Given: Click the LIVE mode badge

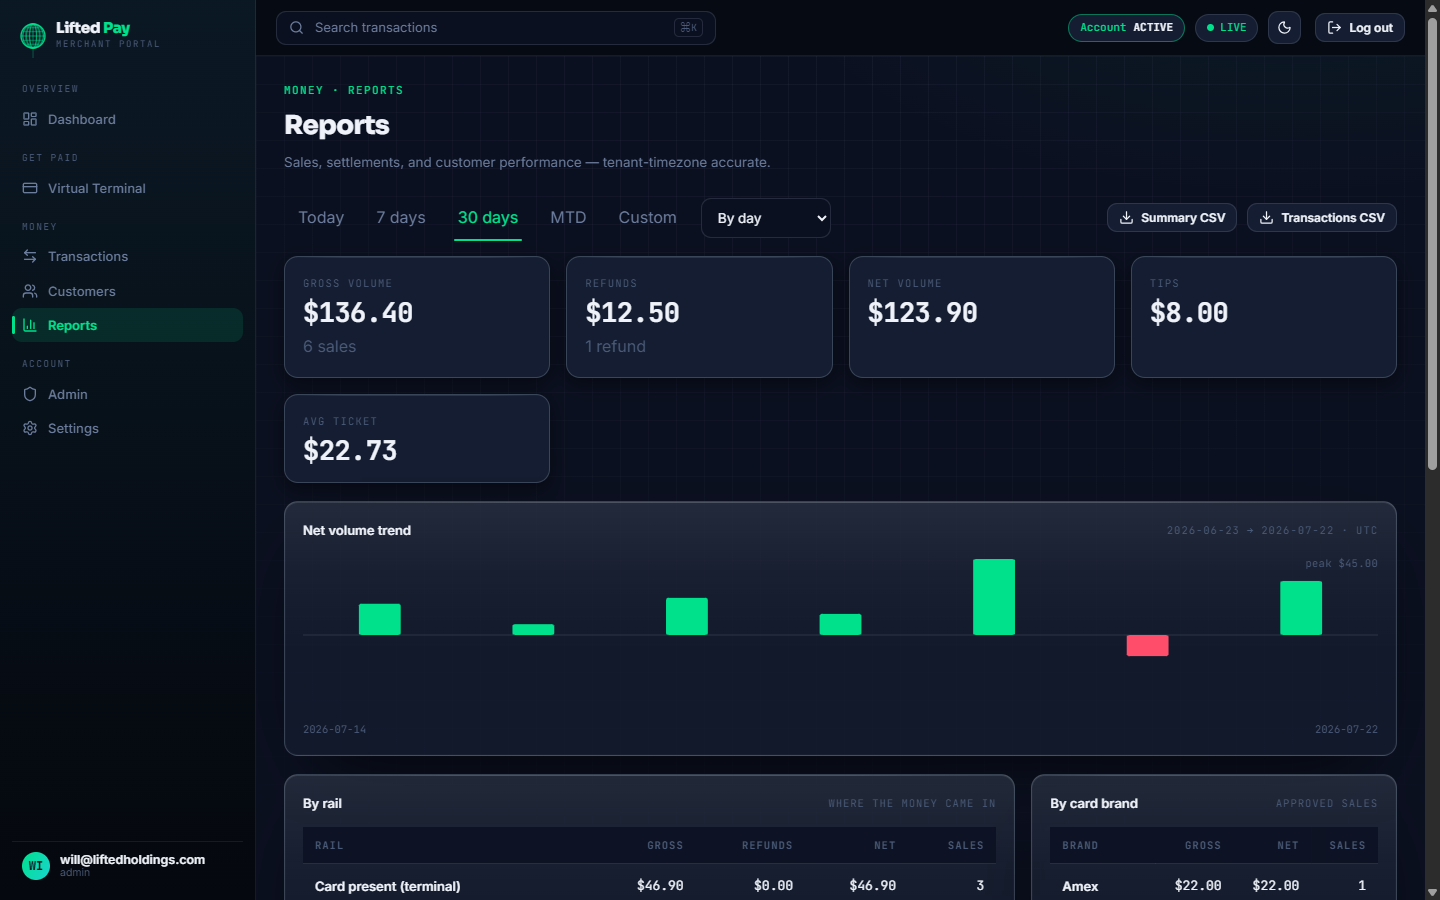Looking at the screenshot, I should pos(1226,28).
